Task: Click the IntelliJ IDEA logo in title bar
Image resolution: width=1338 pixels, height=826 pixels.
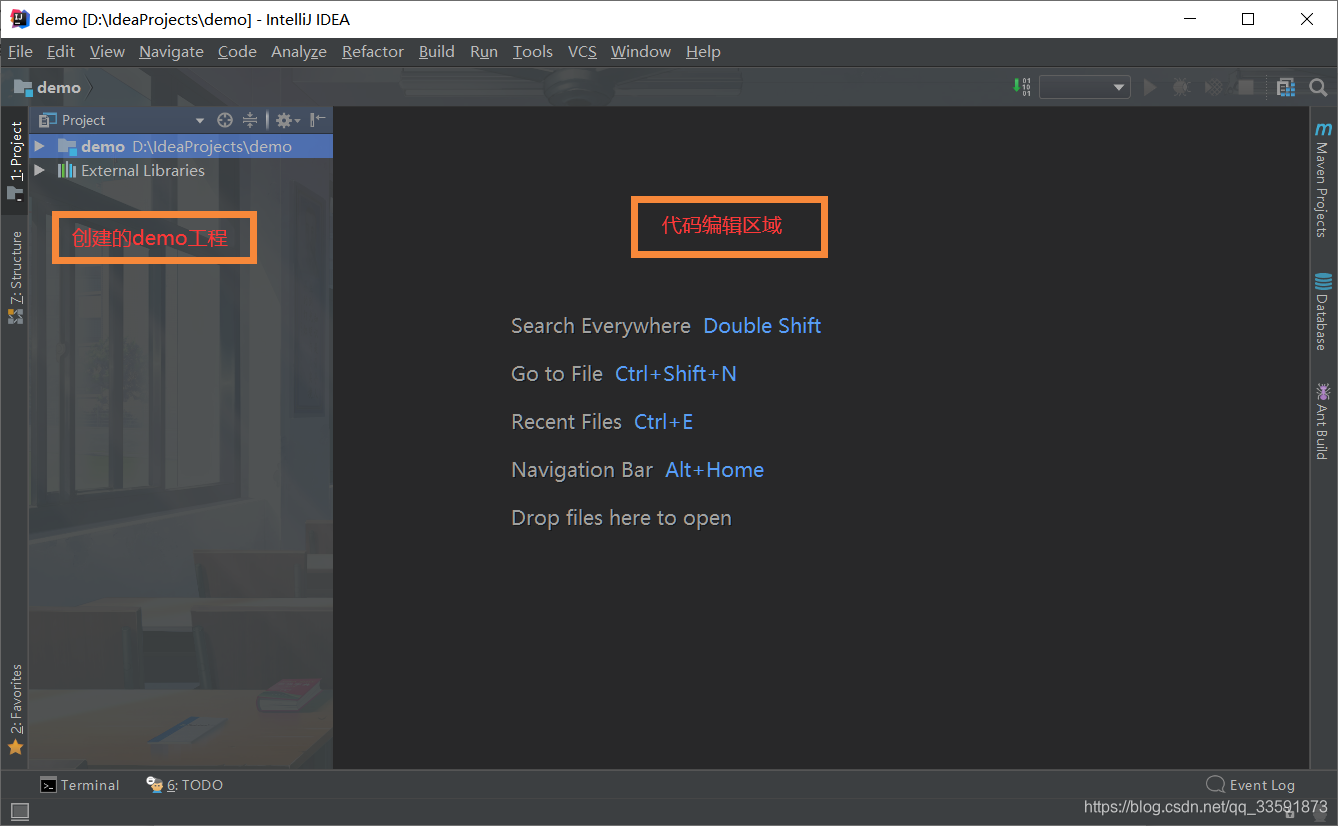Action: click(x=19, y=19)
